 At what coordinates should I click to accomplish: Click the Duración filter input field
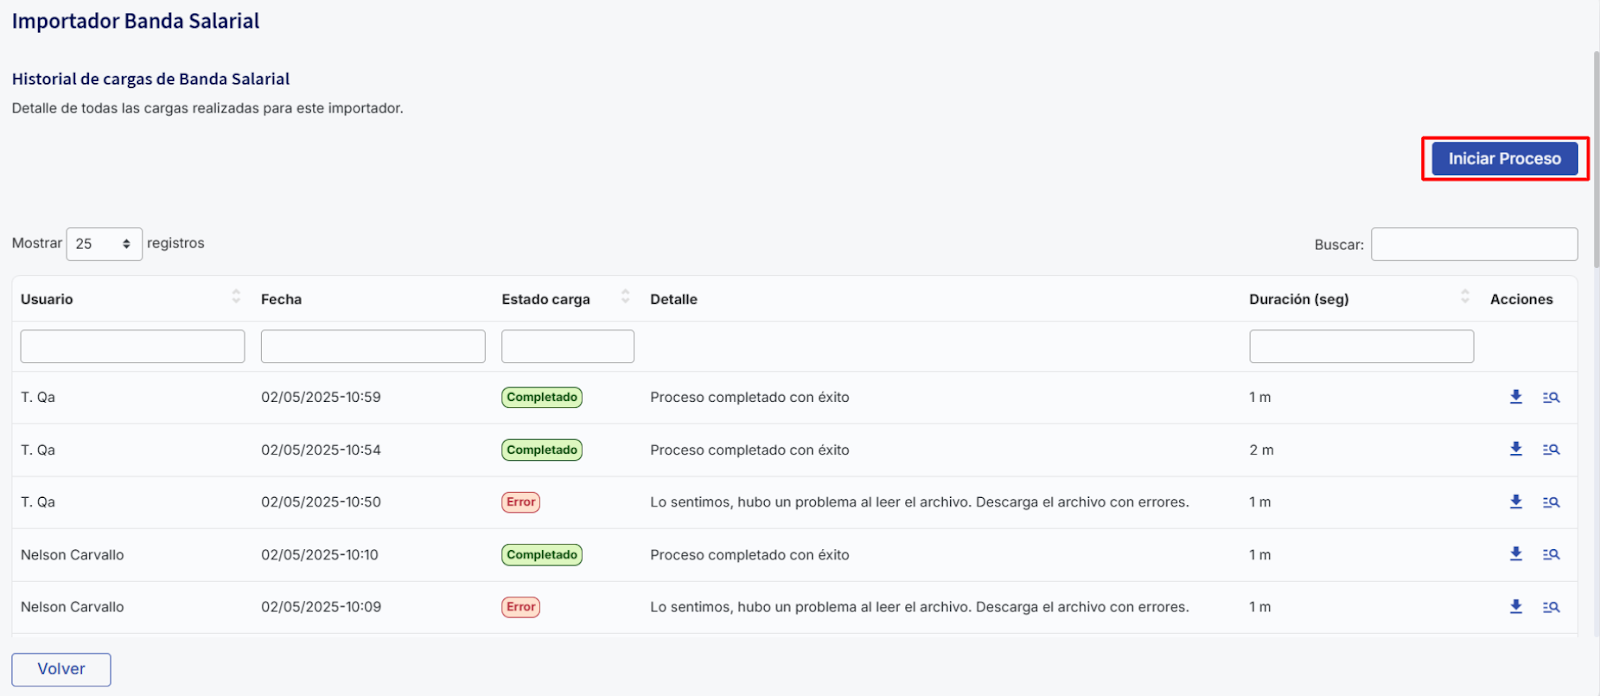point(1361,346)
